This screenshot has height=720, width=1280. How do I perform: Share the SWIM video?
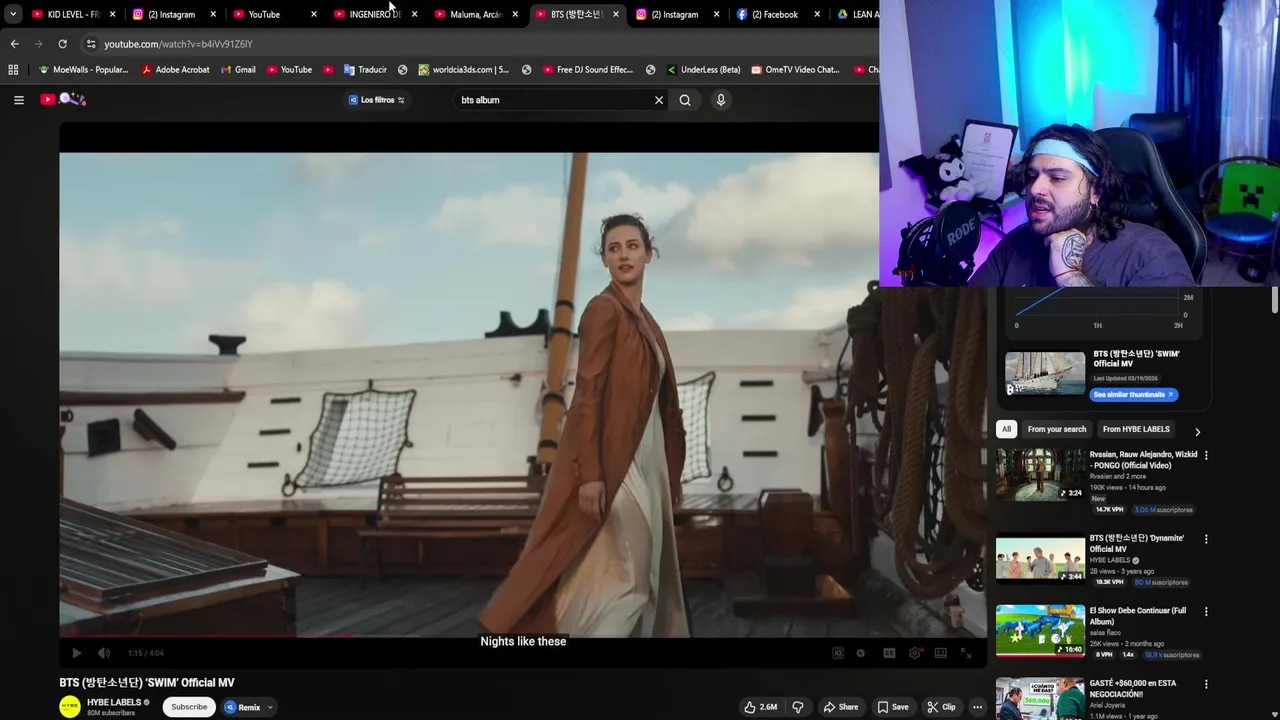pos(841,707)
